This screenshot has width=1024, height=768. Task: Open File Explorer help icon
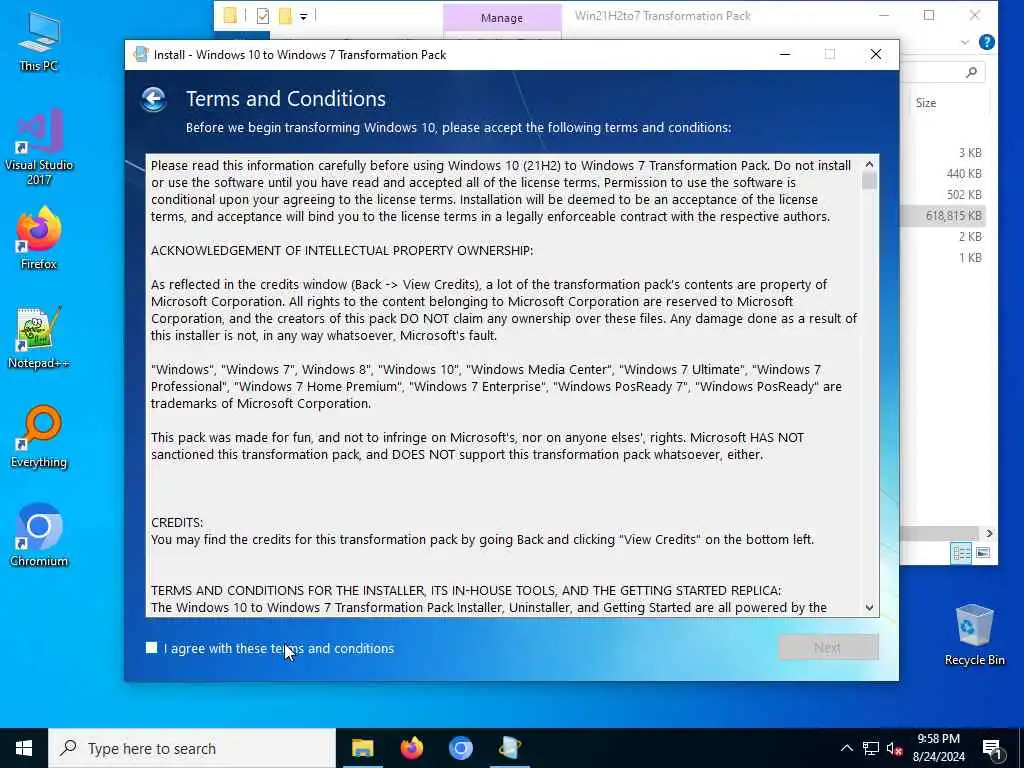coord(987,42)
